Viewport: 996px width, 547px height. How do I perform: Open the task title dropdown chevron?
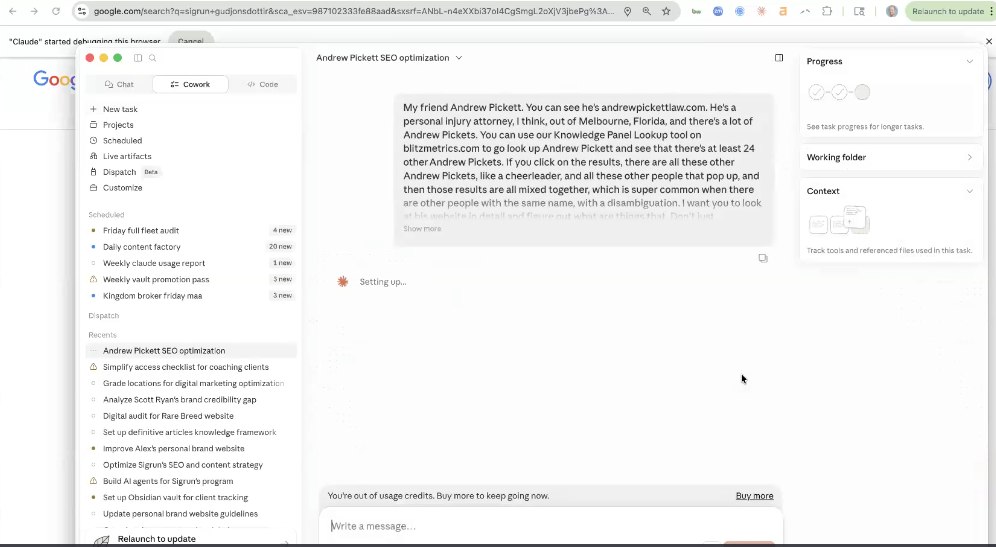coord(459,58)
